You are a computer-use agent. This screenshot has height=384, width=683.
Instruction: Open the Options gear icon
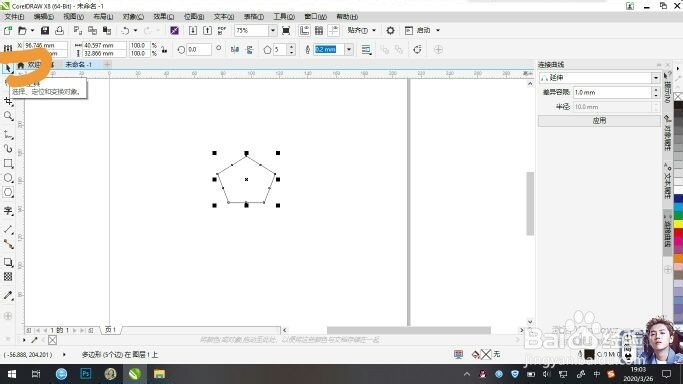coord(390,30)
